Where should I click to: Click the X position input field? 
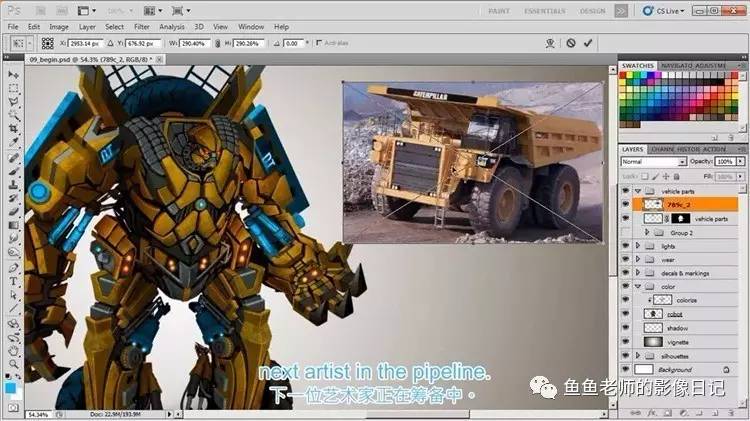point(85,43)
